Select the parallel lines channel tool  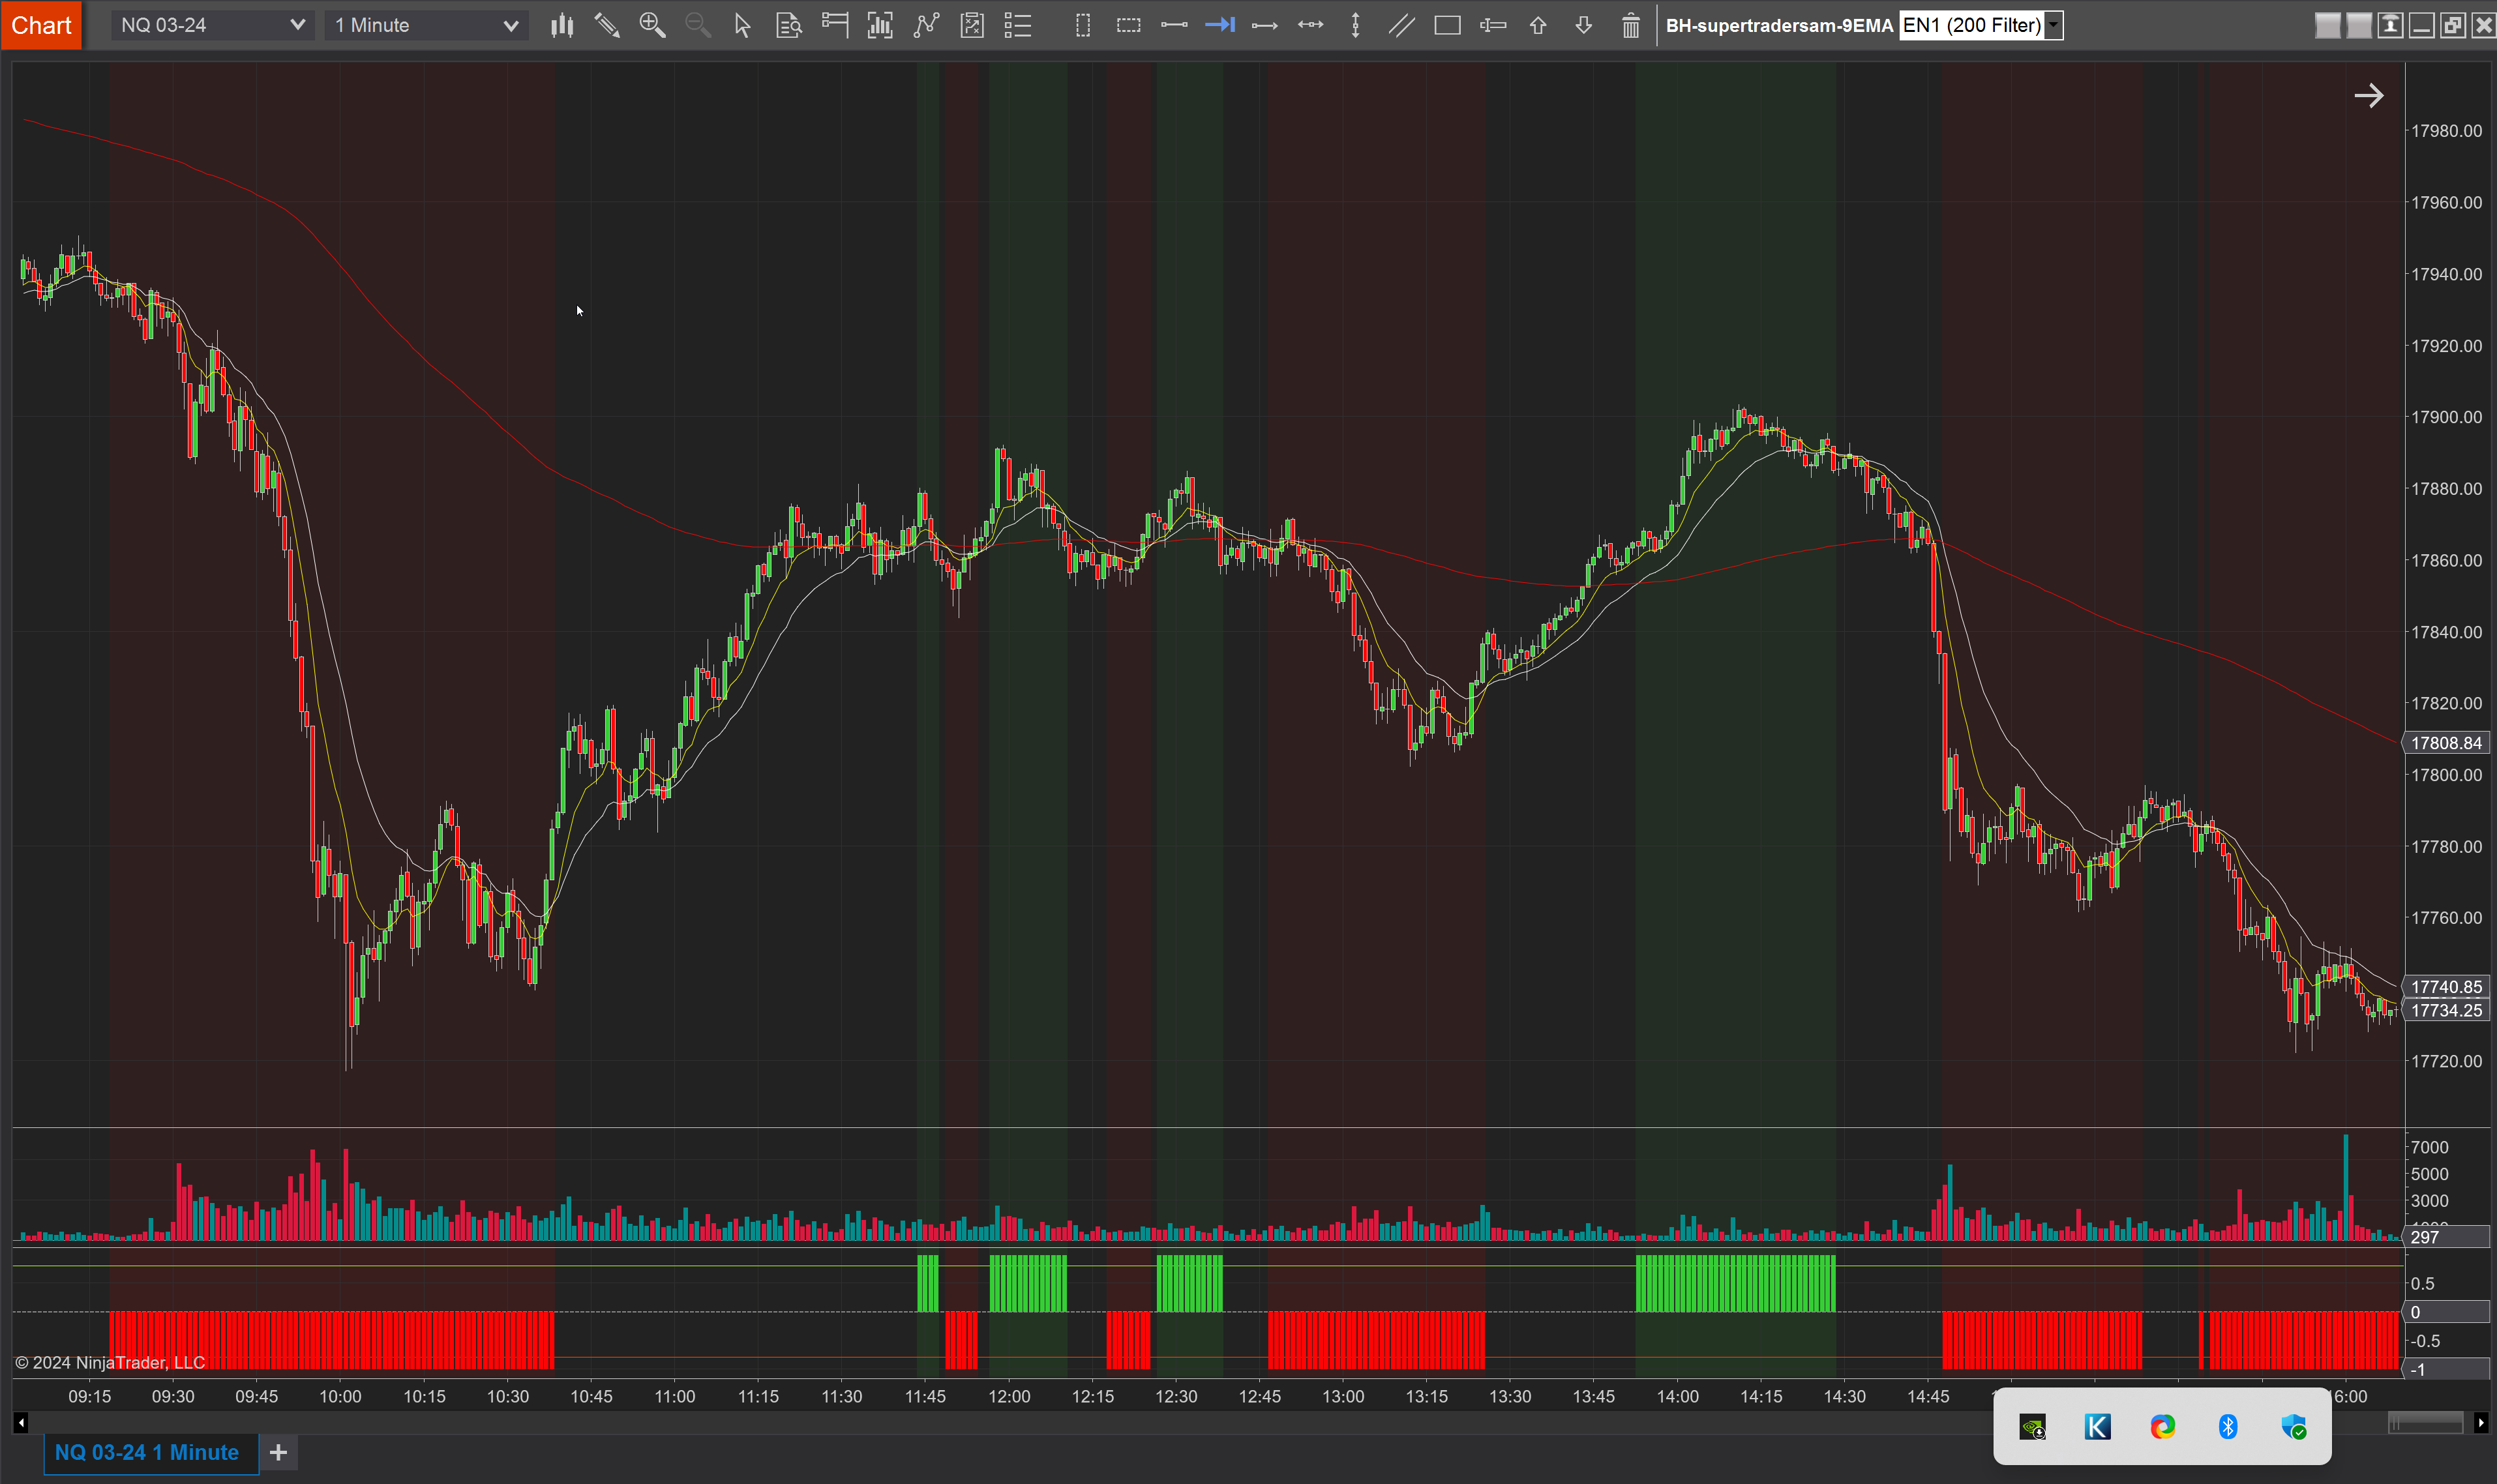coord(1401,25)
